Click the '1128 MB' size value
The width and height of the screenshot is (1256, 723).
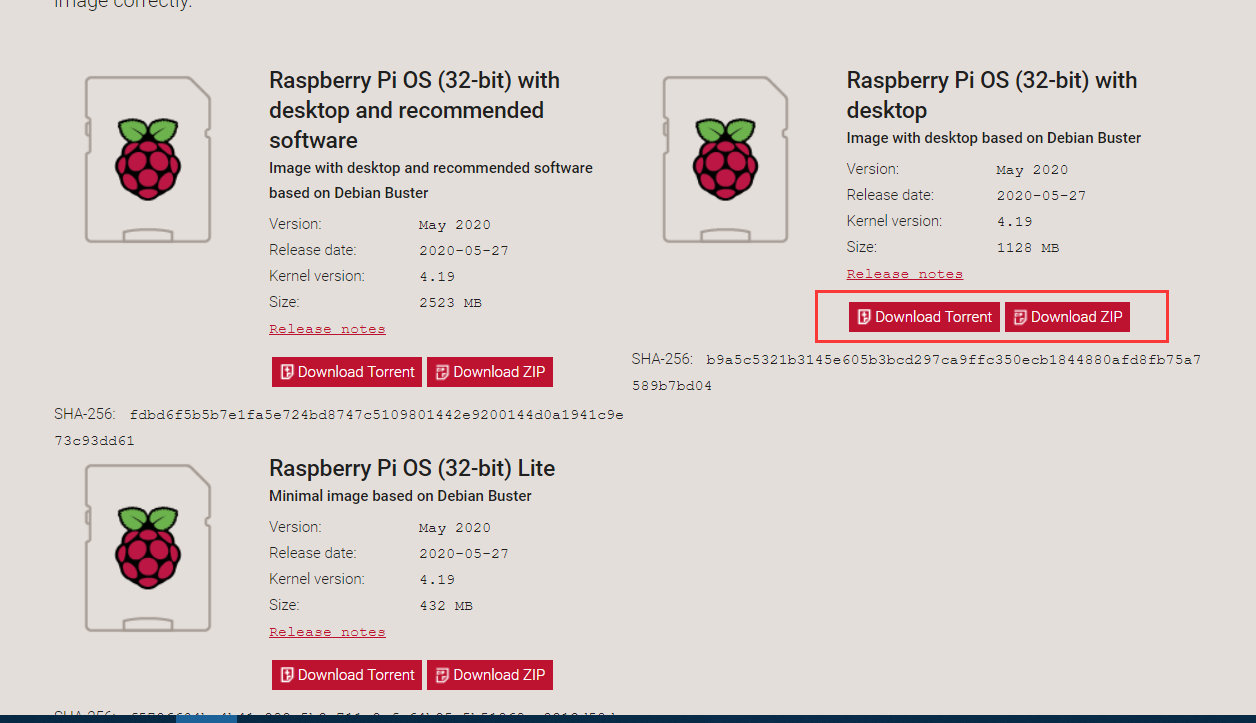pos(1028,248)
